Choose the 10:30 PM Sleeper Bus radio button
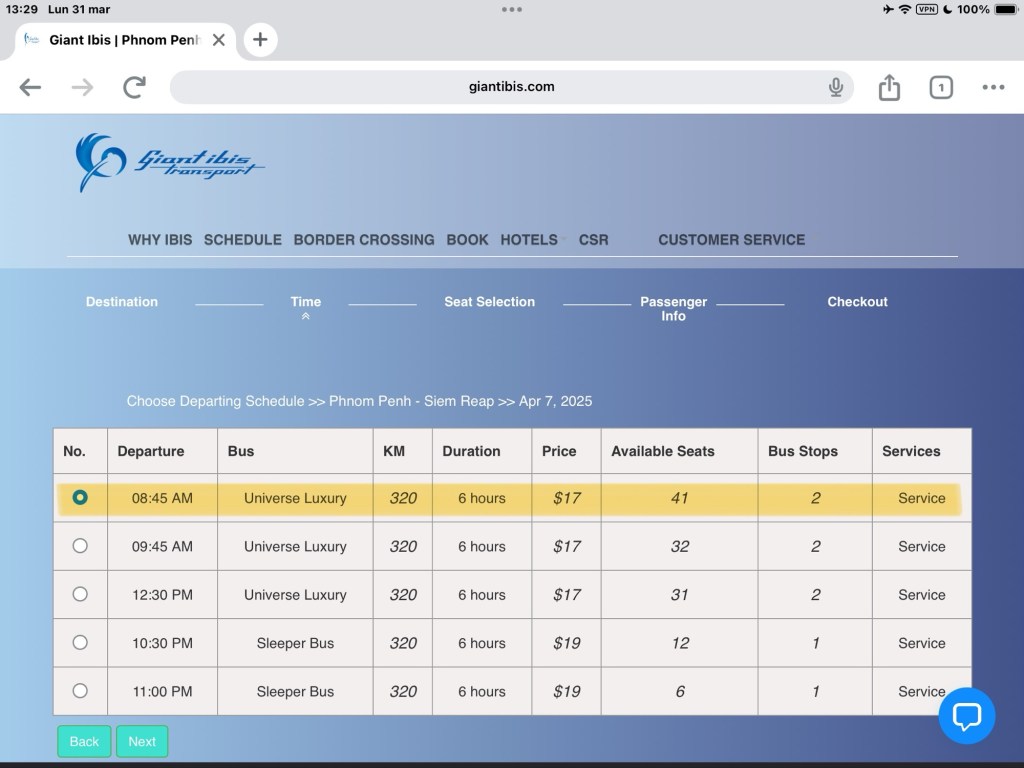The width and height of the screenshot is (1024, 768). point(80,642)
